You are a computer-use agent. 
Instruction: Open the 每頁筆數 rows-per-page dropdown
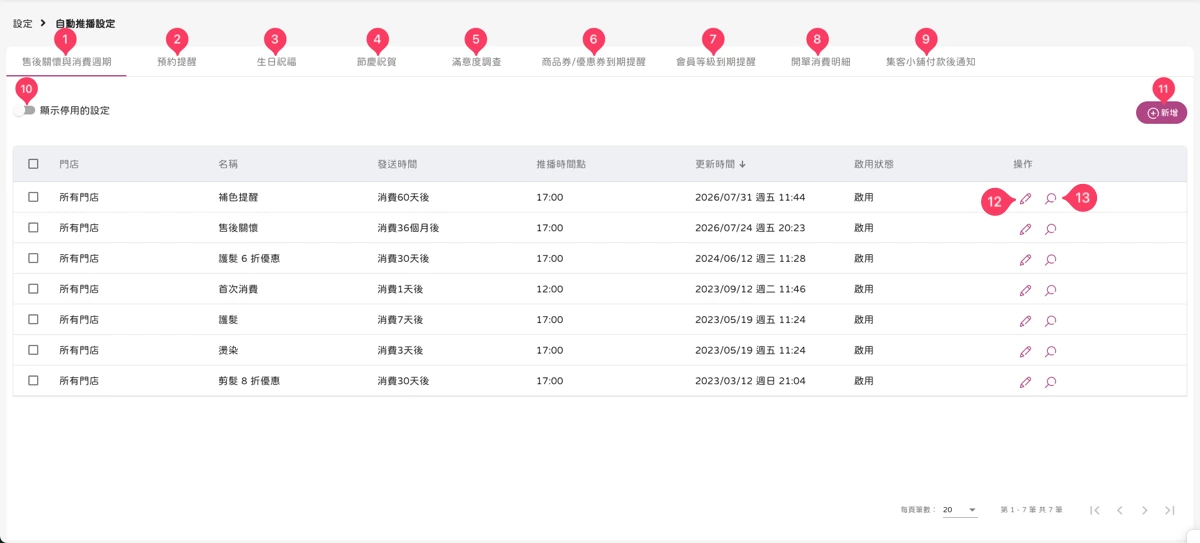(x=959, y=510)
